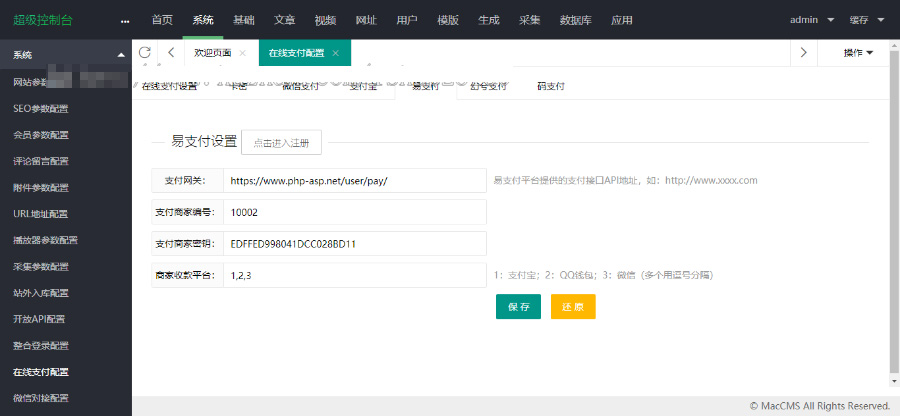The image size is (900, 416).
Task: Click the 保存 button
Action: (x=518, y=307)
